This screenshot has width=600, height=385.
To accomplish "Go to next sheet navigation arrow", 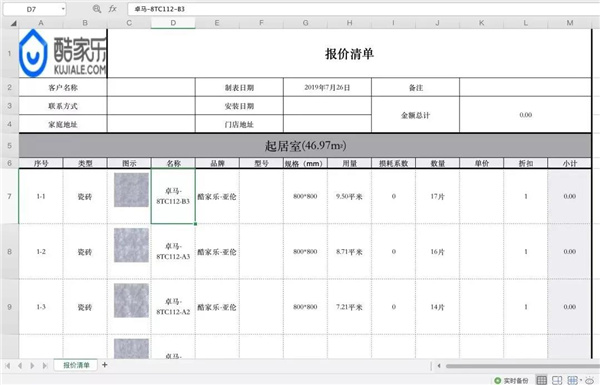I will (32, 365).
